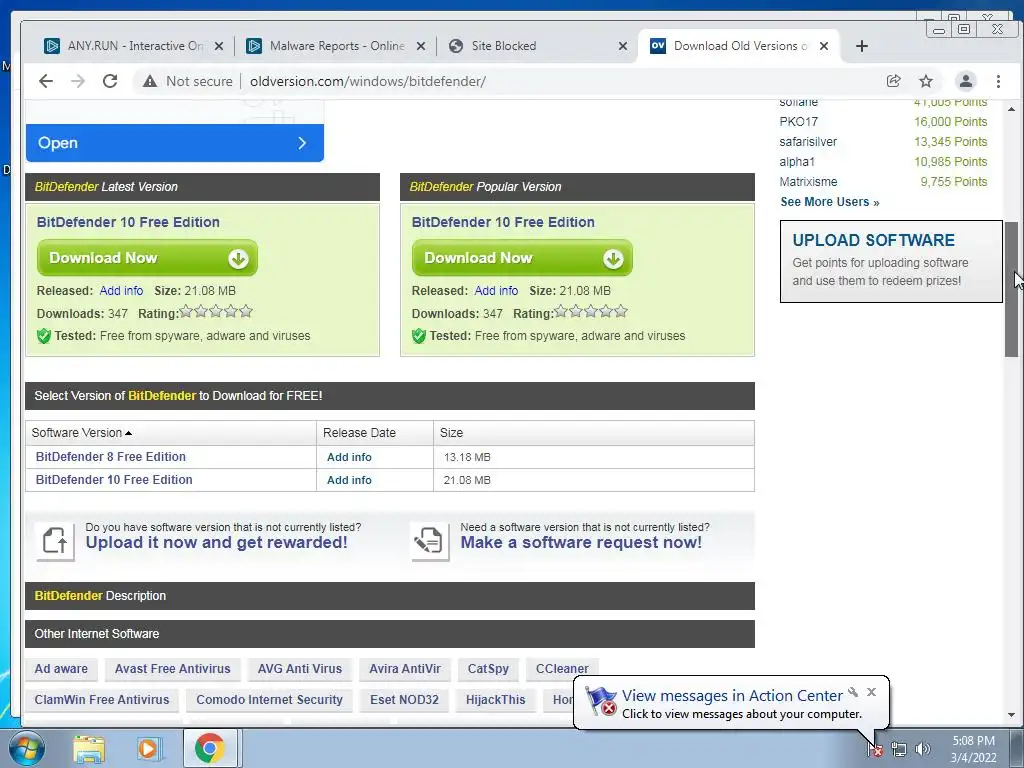
Task: Open the AVG Anti Virus tag
Action: 300,669
